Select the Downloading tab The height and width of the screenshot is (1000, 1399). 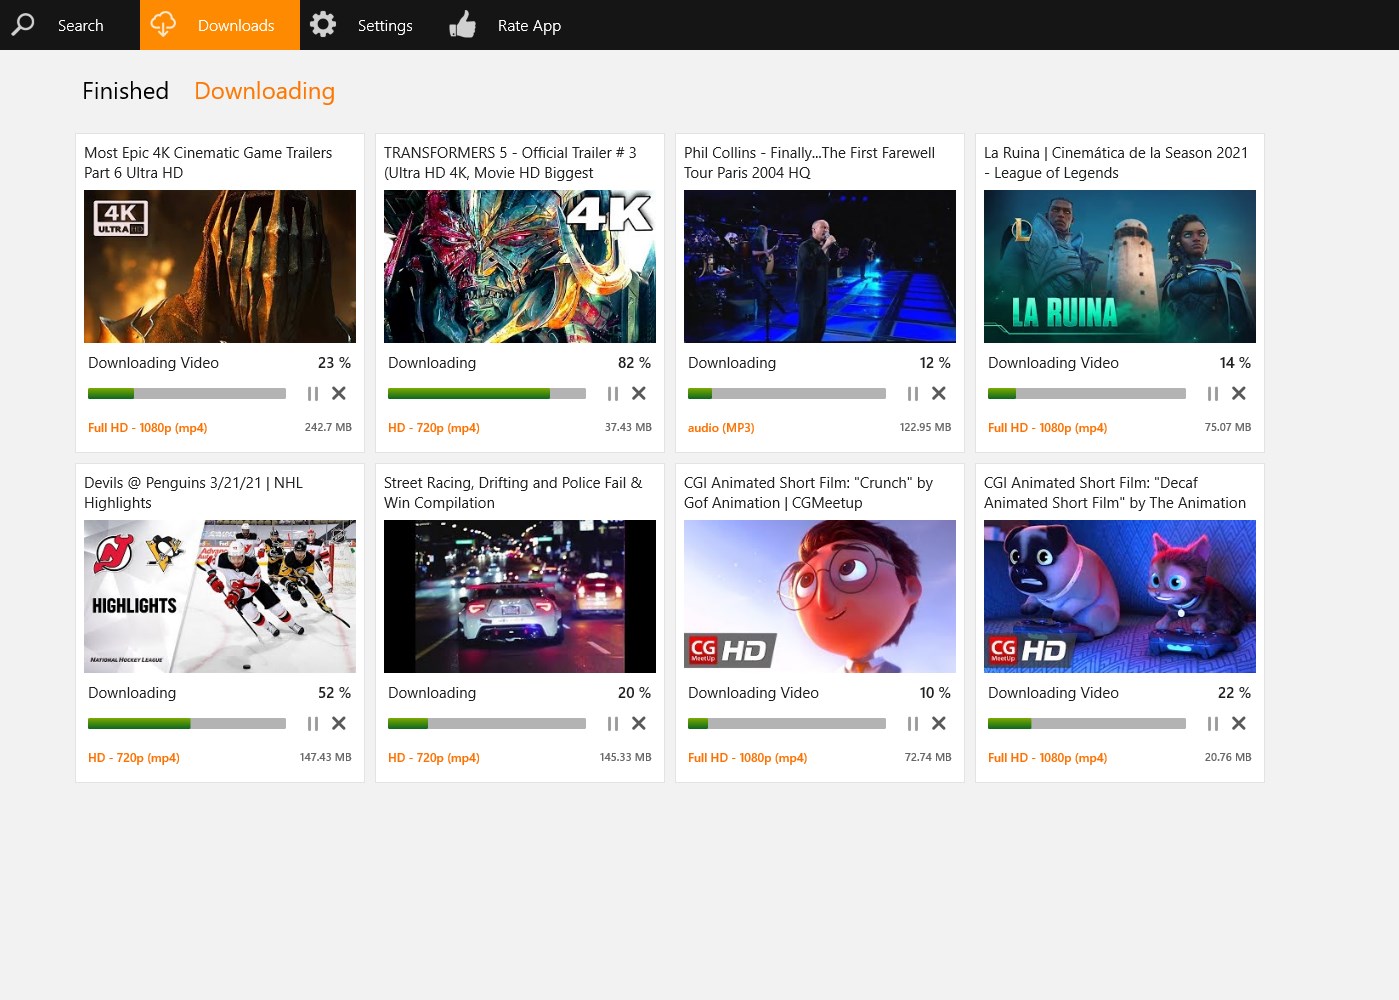pos(264,91)
